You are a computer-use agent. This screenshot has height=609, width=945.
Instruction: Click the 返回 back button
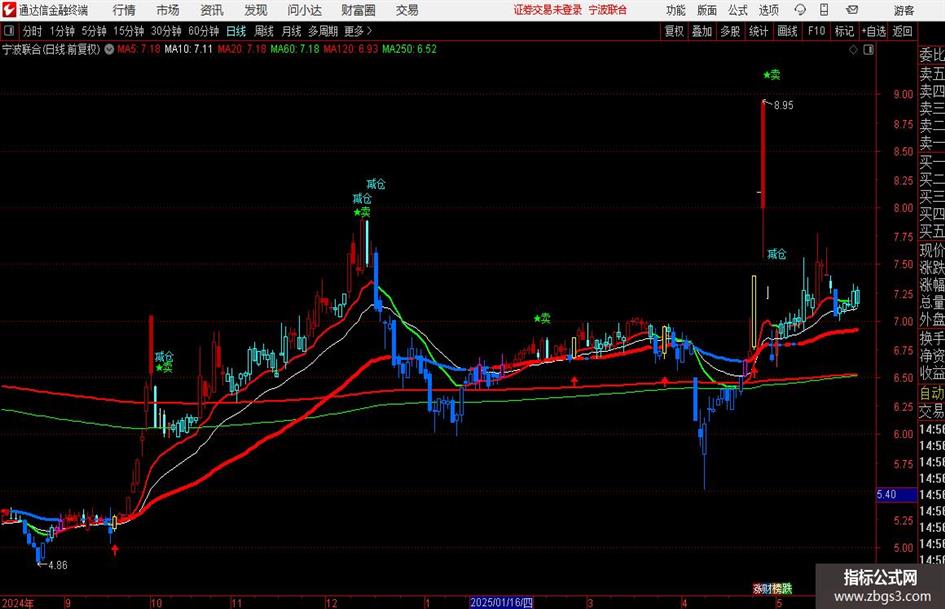click(x=902, y=31)
